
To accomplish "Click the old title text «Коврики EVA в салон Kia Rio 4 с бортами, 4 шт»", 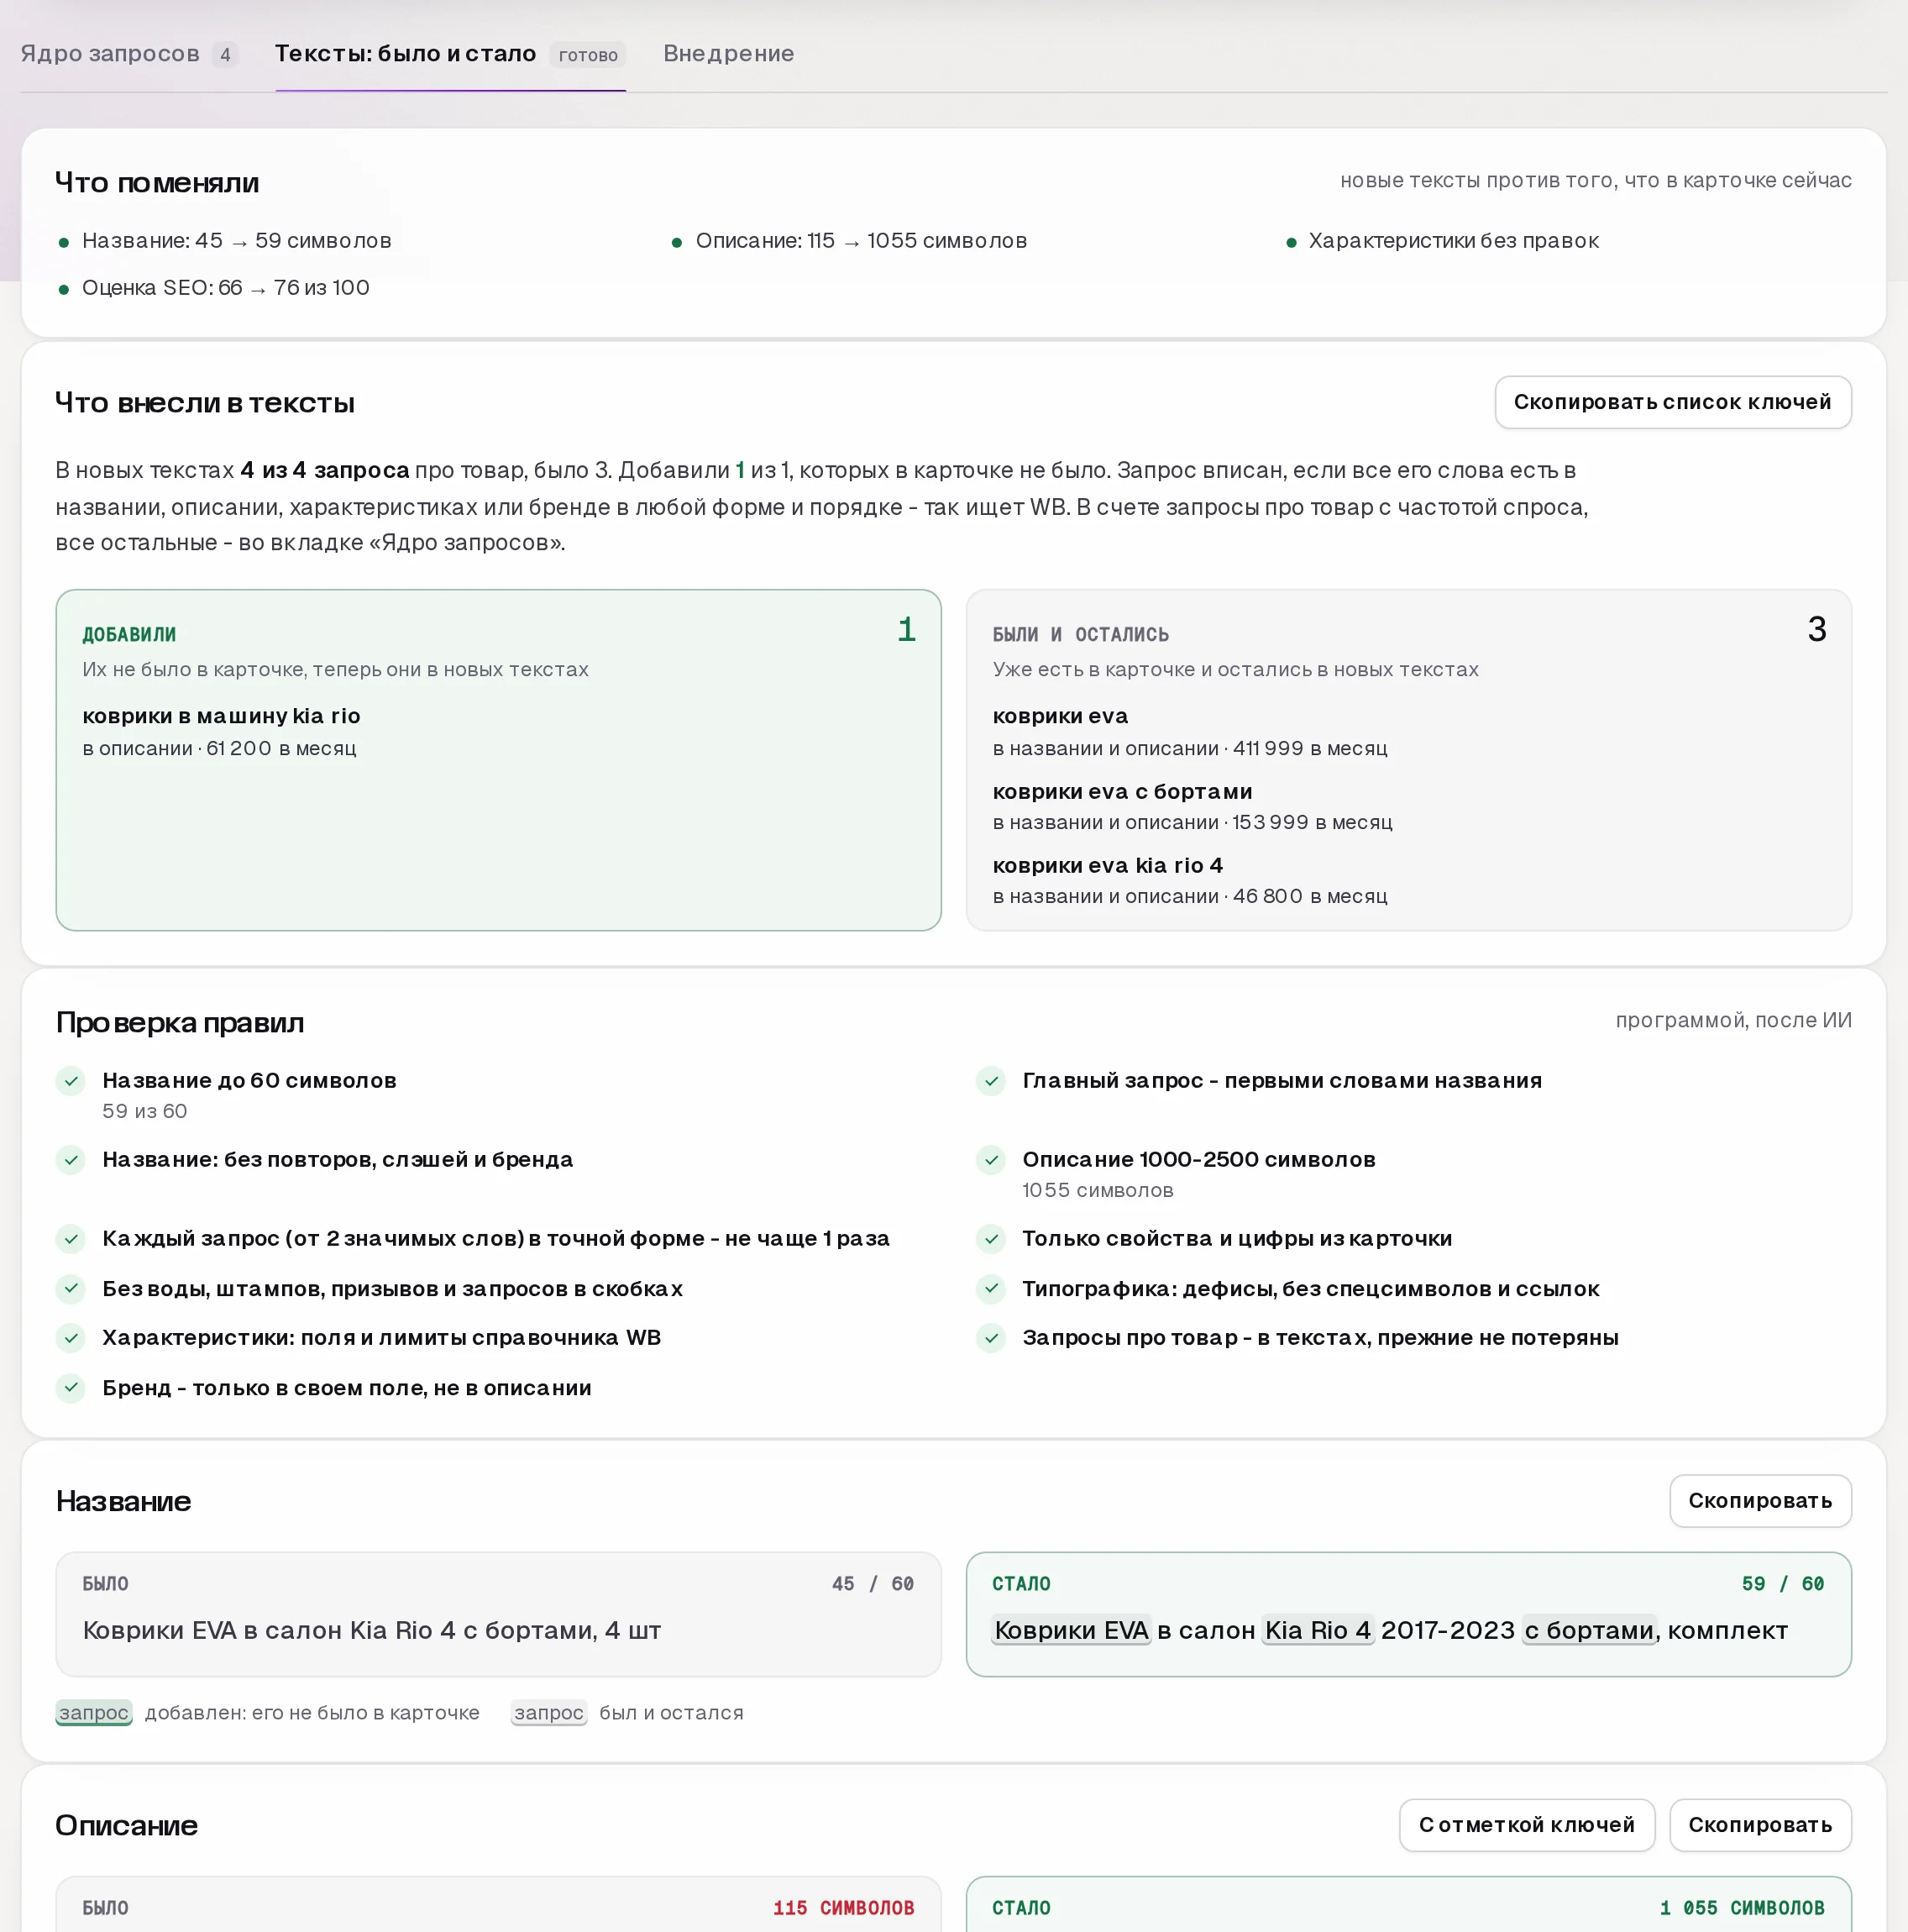I will point(372,1630).
